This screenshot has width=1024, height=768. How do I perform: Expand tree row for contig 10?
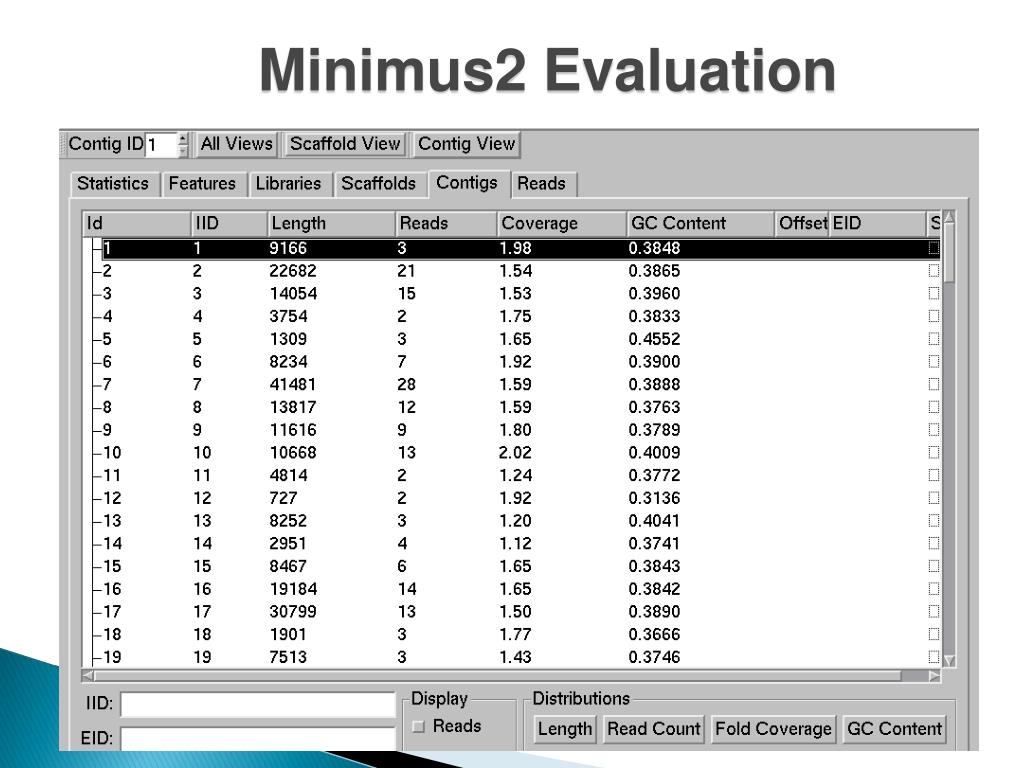[x=96, y=453]
